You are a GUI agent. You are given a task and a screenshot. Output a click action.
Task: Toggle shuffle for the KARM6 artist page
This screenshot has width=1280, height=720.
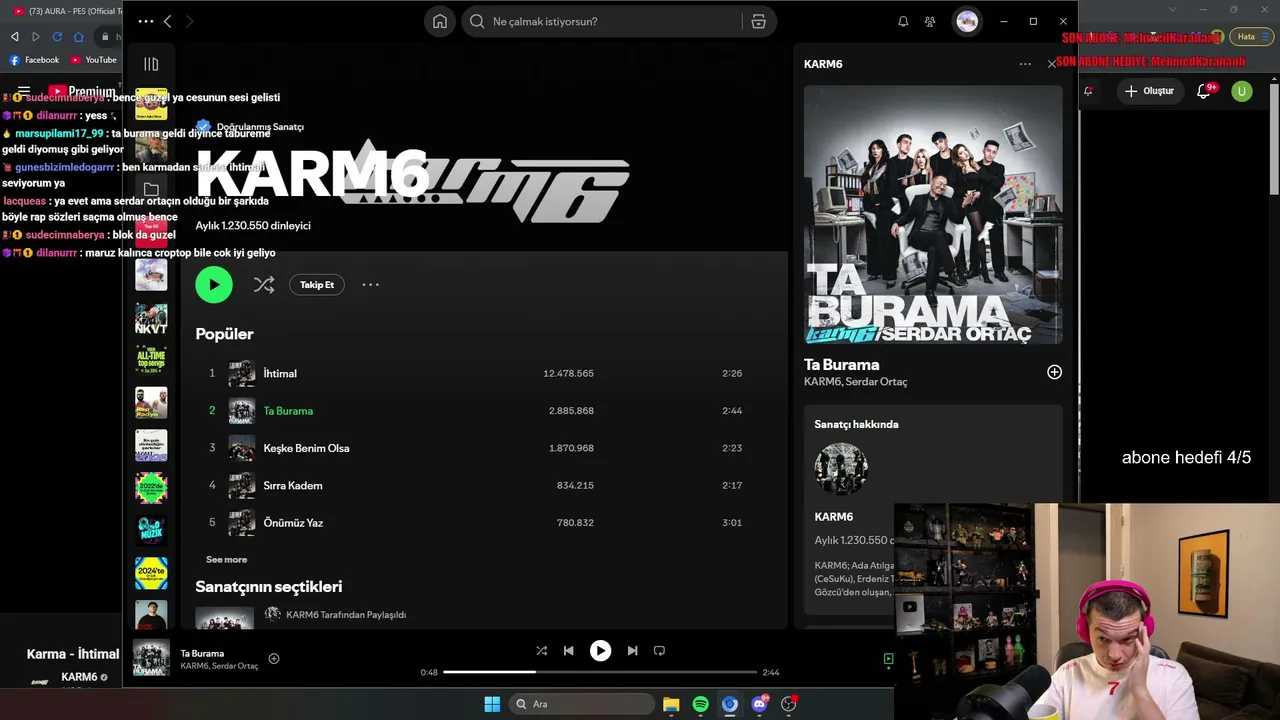(x=264, y=285)
